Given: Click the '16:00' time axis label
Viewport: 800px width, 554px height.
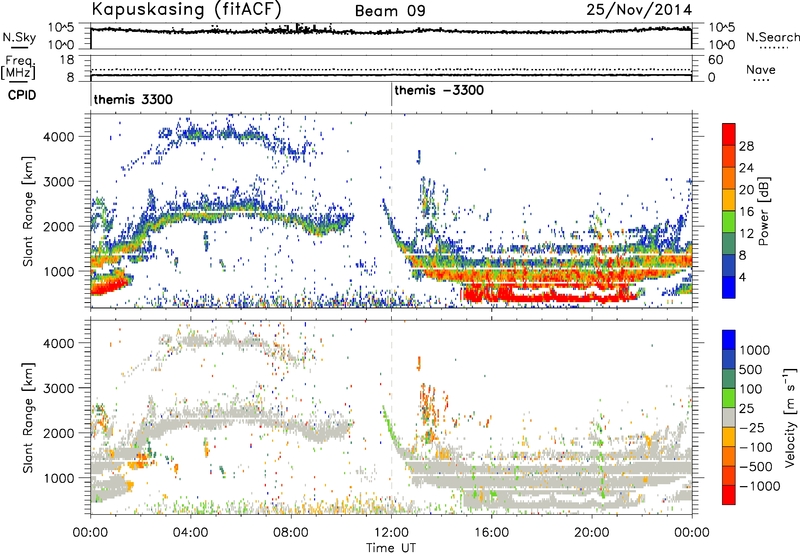Looking at the screenshot, I should (x=491, y=533).
